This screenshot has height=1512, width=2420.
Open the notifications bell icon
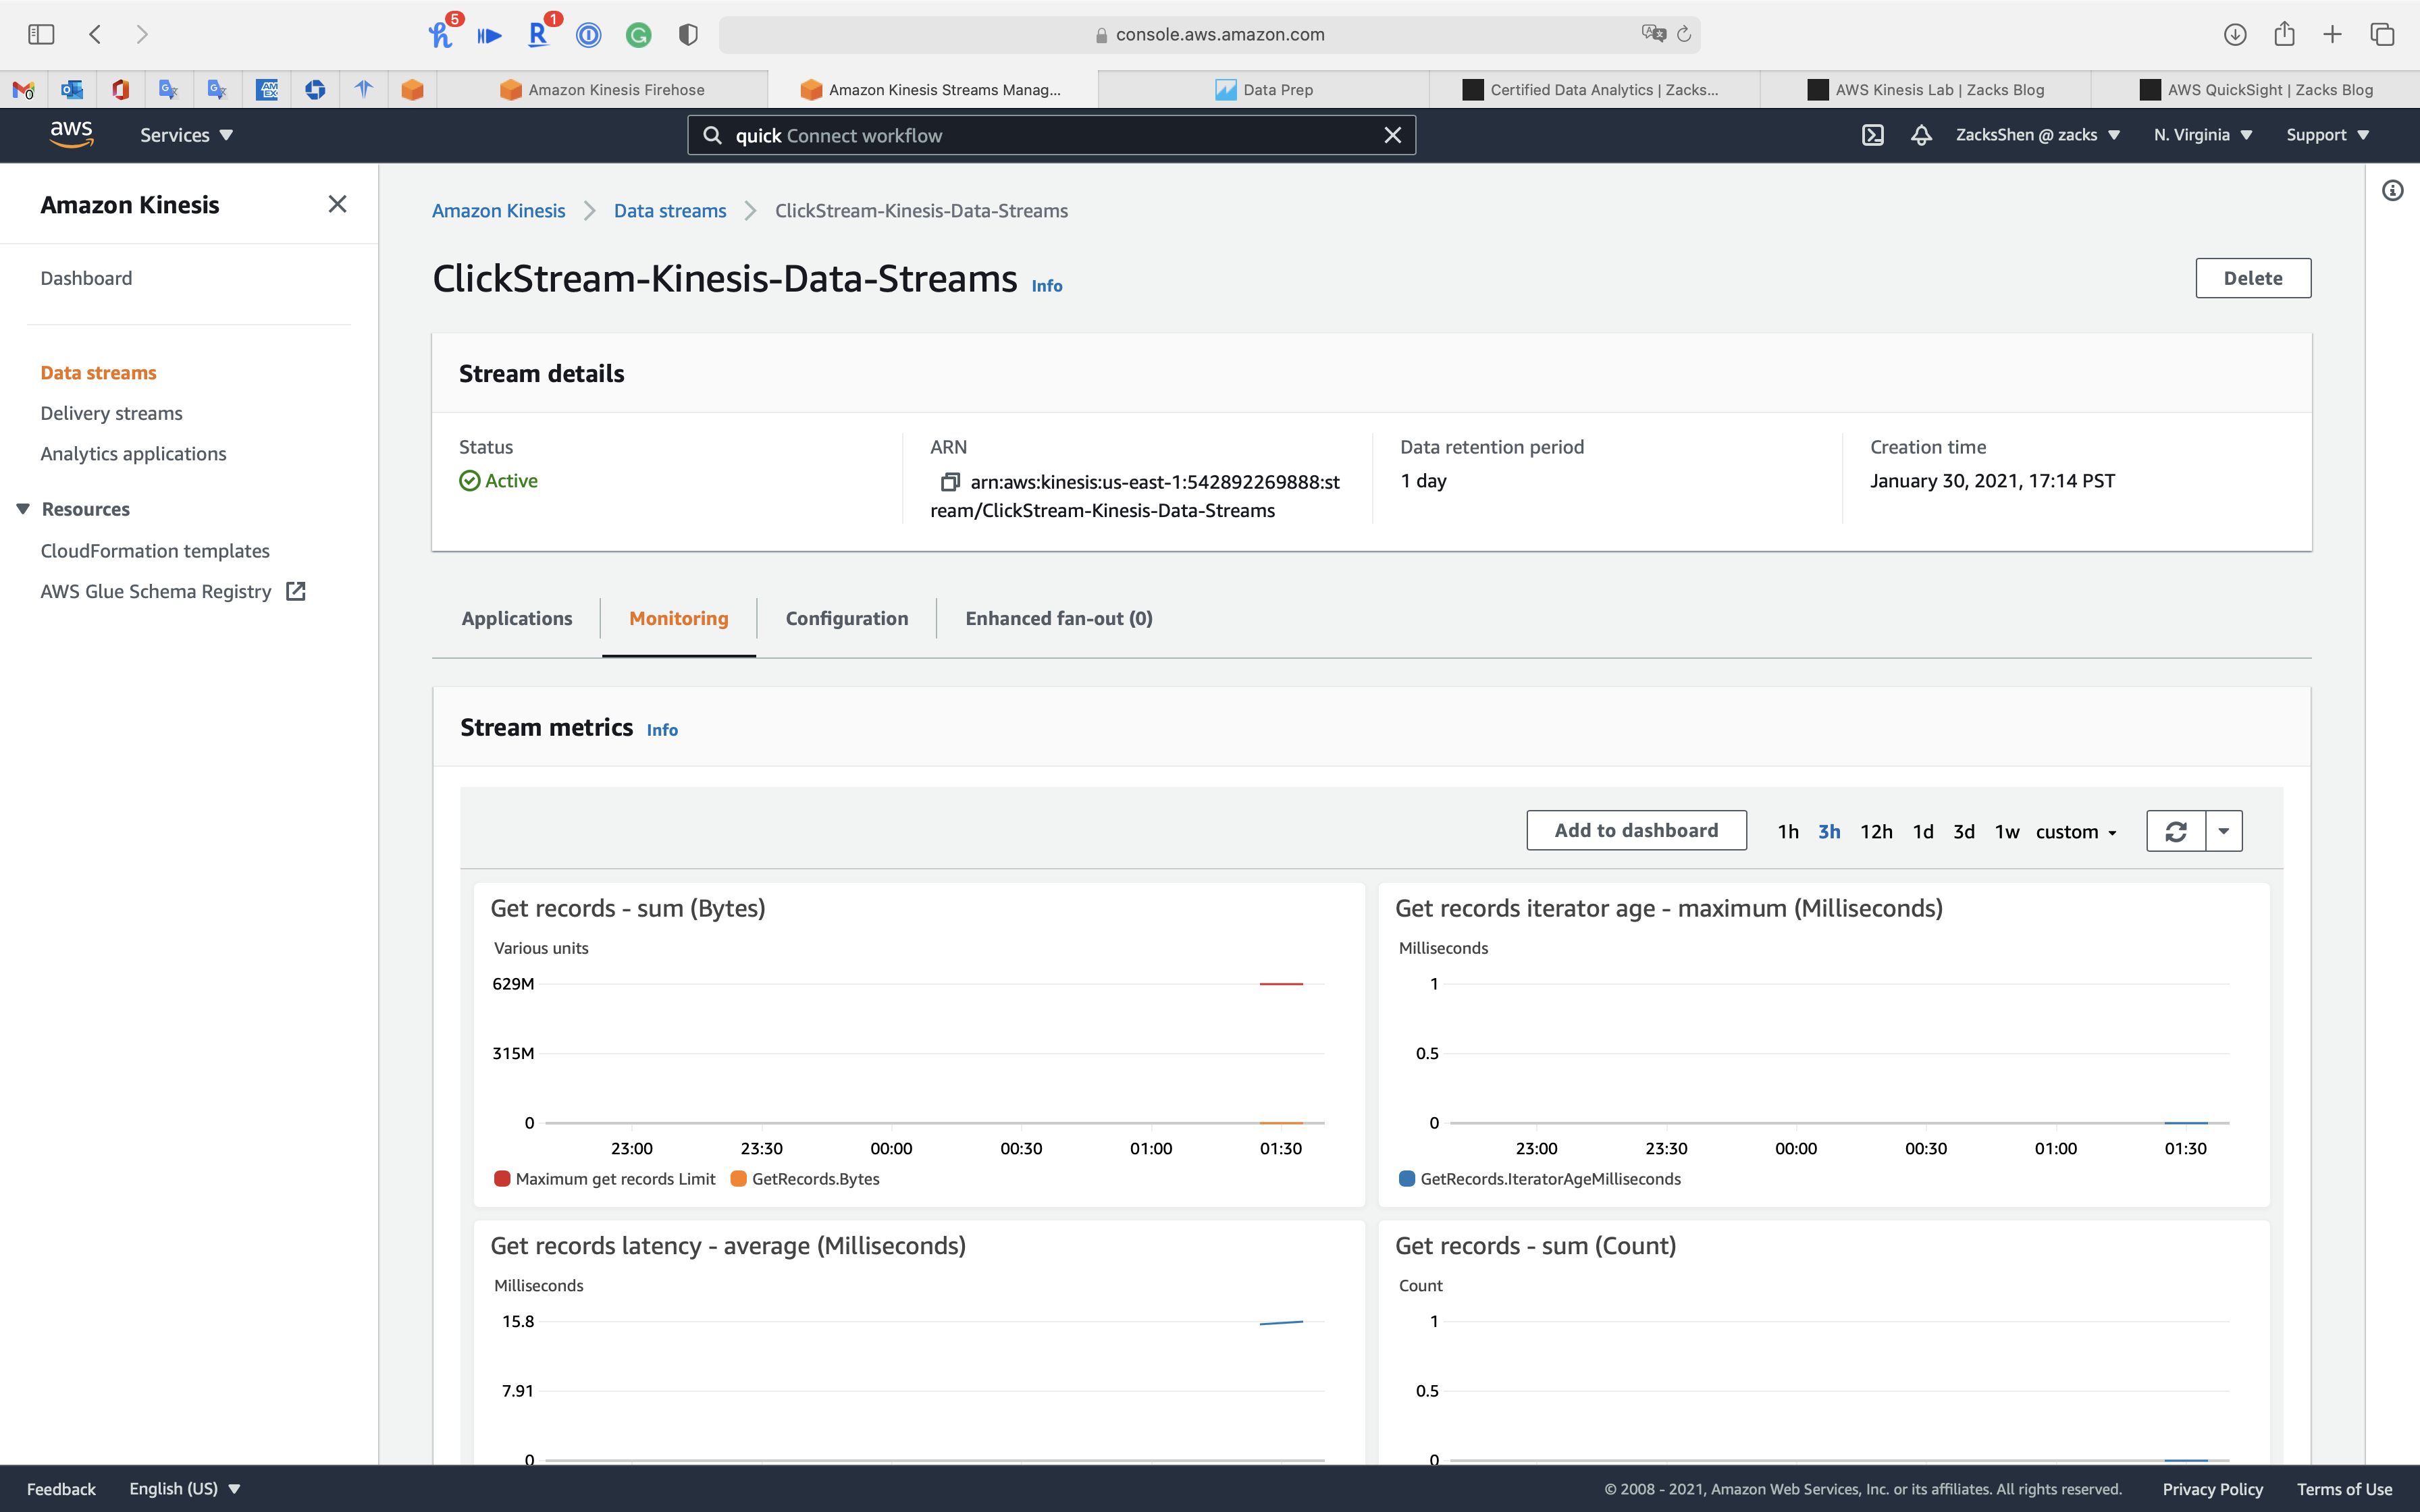[x=1920, y=135]
